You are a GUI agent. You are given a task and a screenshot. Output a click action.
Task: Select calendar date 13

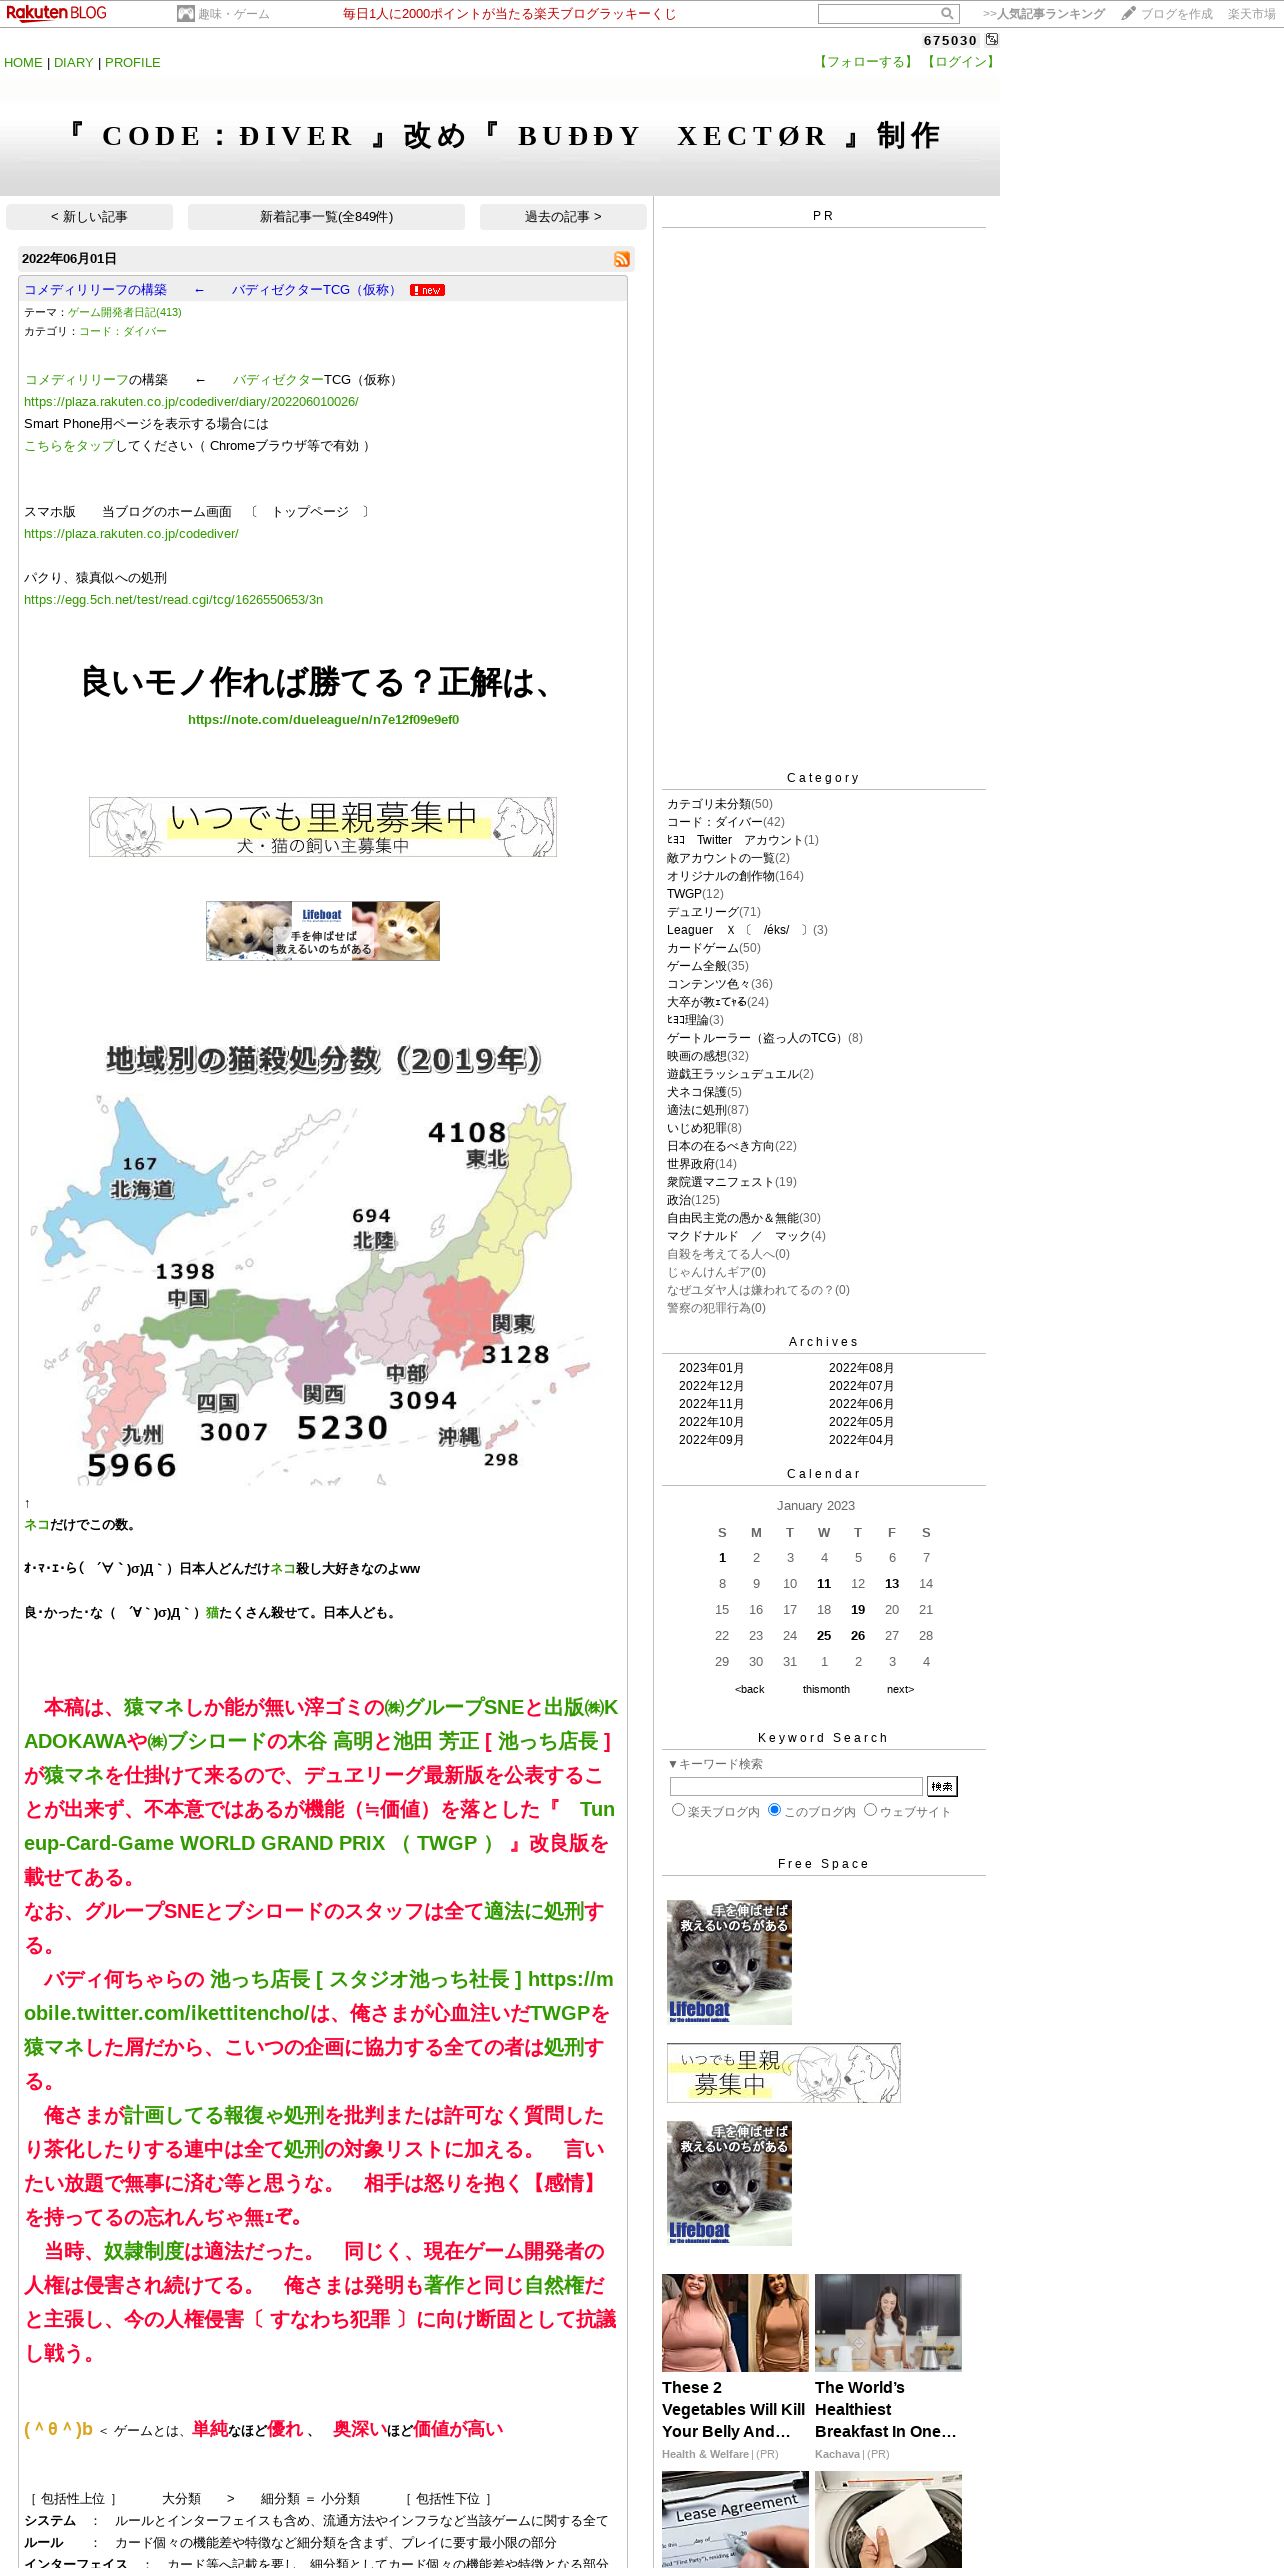pyautogui.click(x=892, y=1584)
